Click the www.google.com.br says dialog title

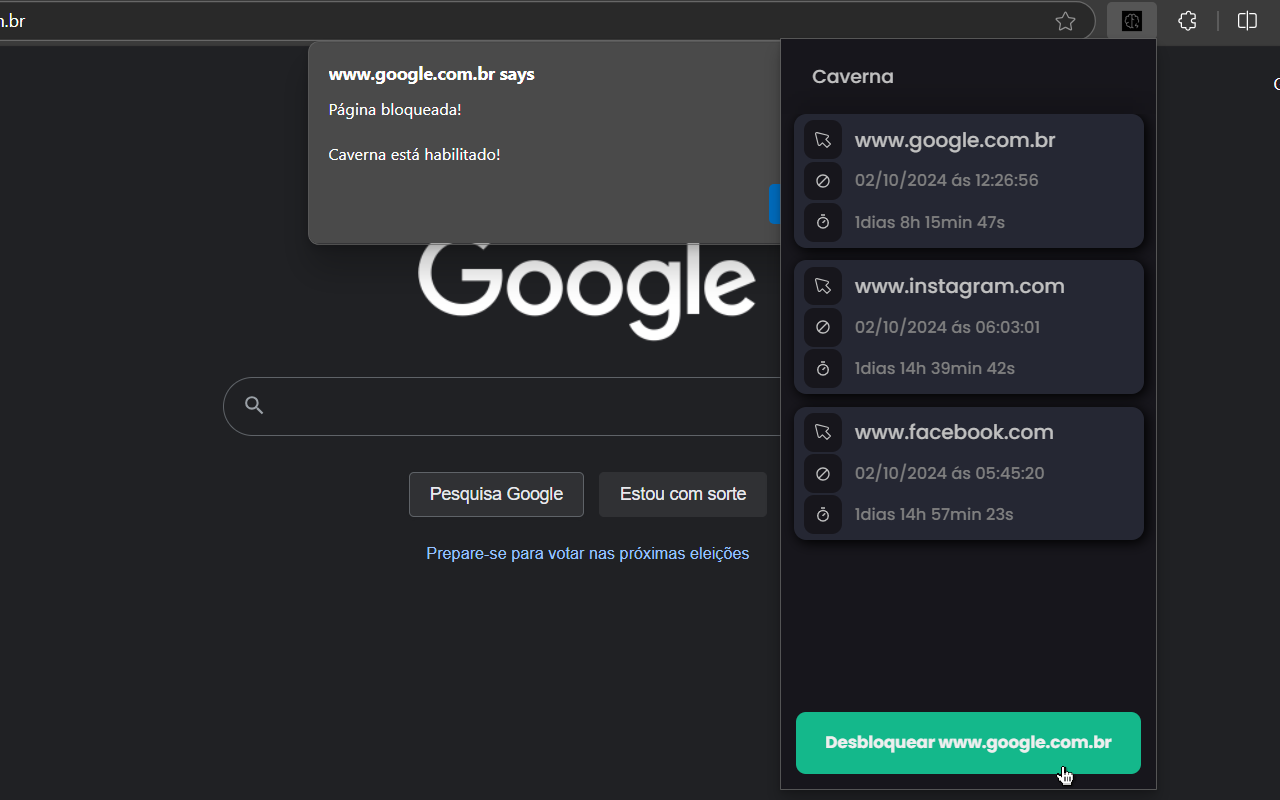coord(431,74)
